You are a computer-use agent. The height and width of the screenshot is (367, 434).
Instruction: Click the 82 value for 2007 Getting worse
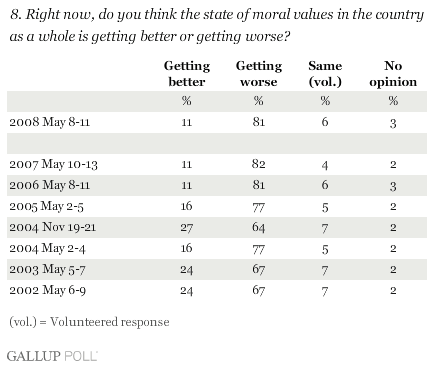259,164
